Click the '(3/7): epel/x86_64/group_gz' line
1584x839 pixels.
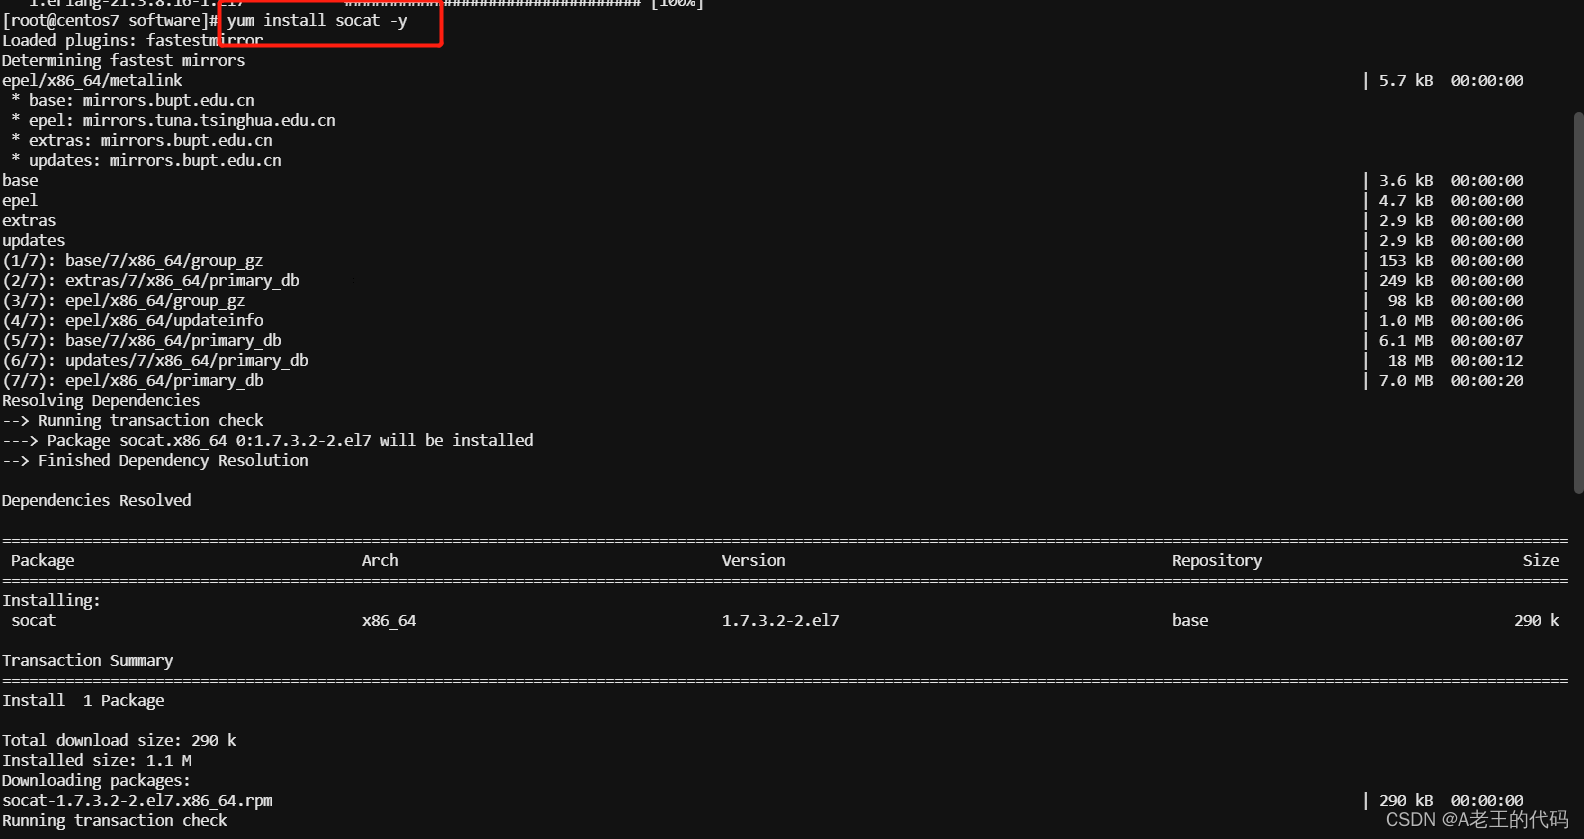123,300
